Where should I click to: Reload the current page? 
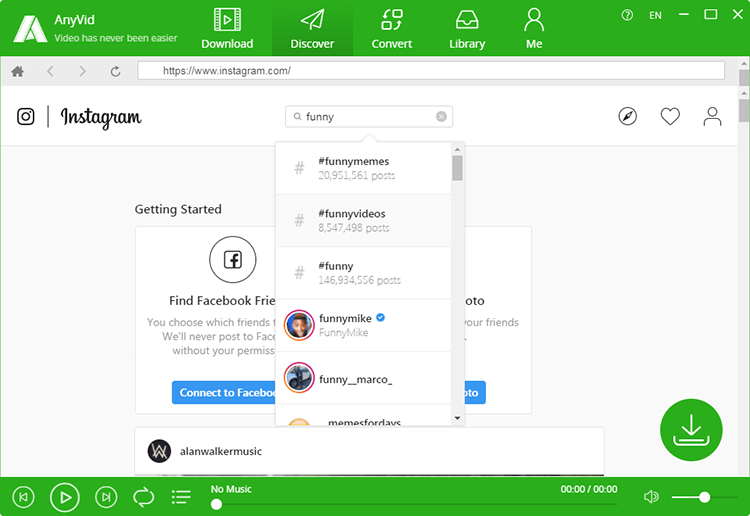pyautogui.click(x=115, y=71)
